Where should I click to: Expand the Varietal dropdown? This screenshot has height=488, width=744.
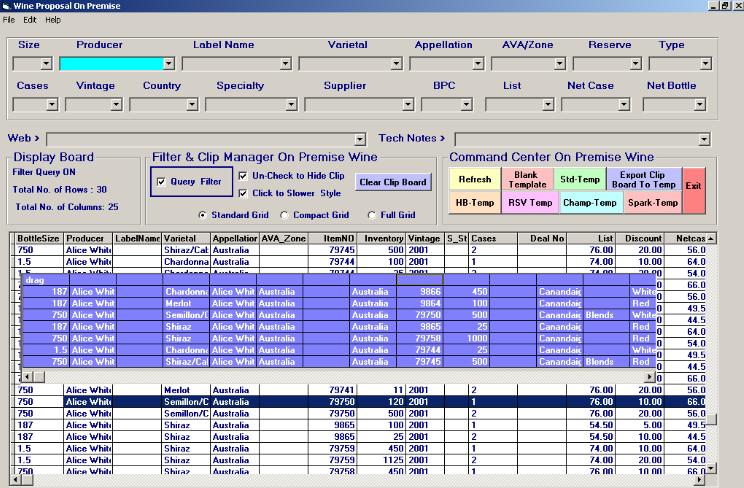point(396,64)
